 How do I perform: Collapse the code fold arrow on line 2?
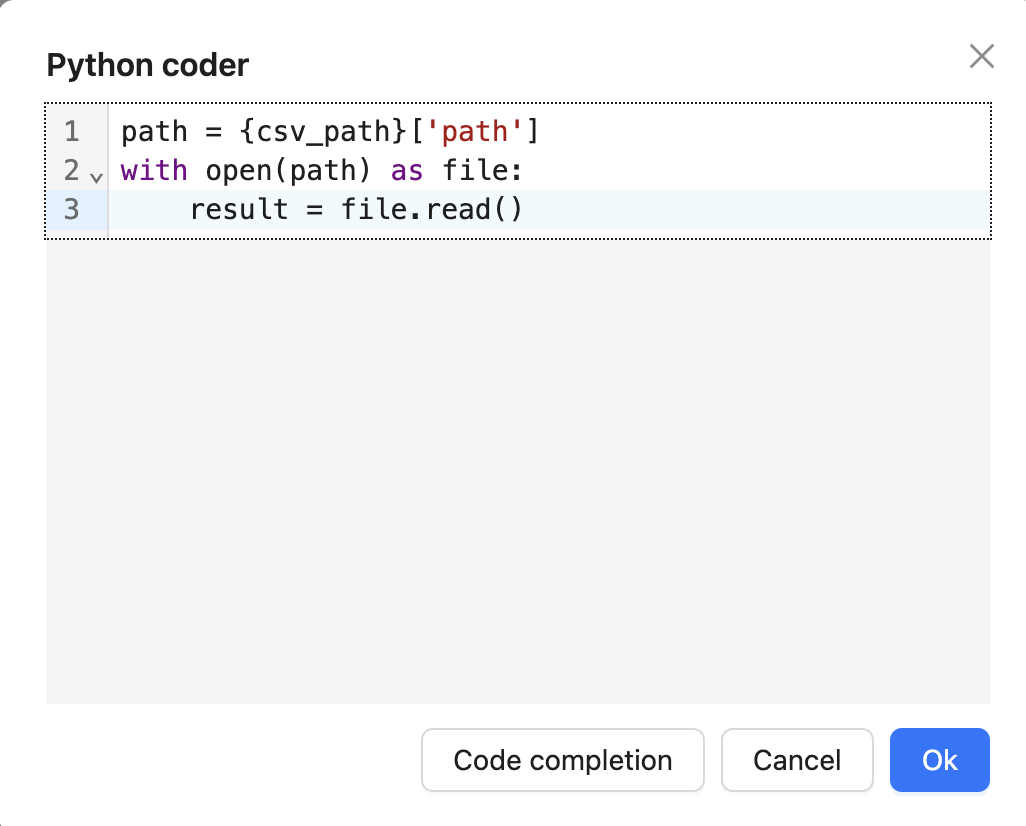(96, 177)
